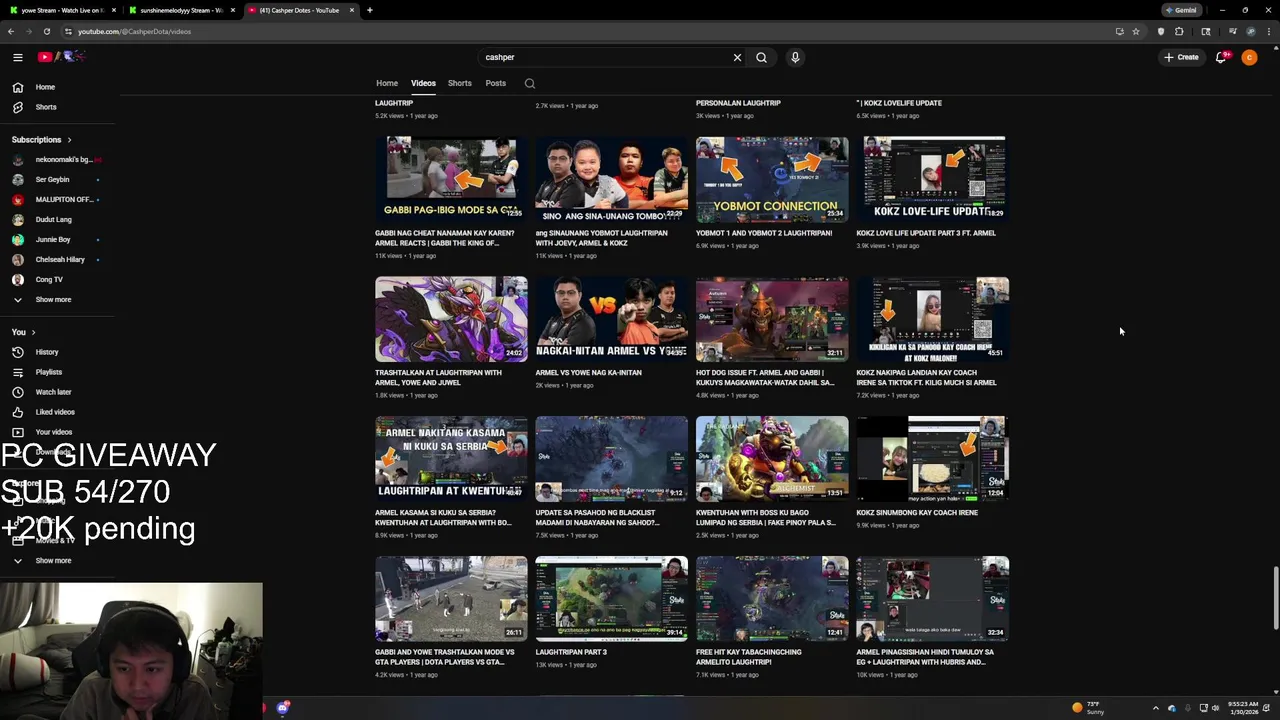Viewport: 1280px width, 720px height.
Task: Open Armel Pinagsisihan Hindi Tumuloy video
Action: click(x=925, y=657)
